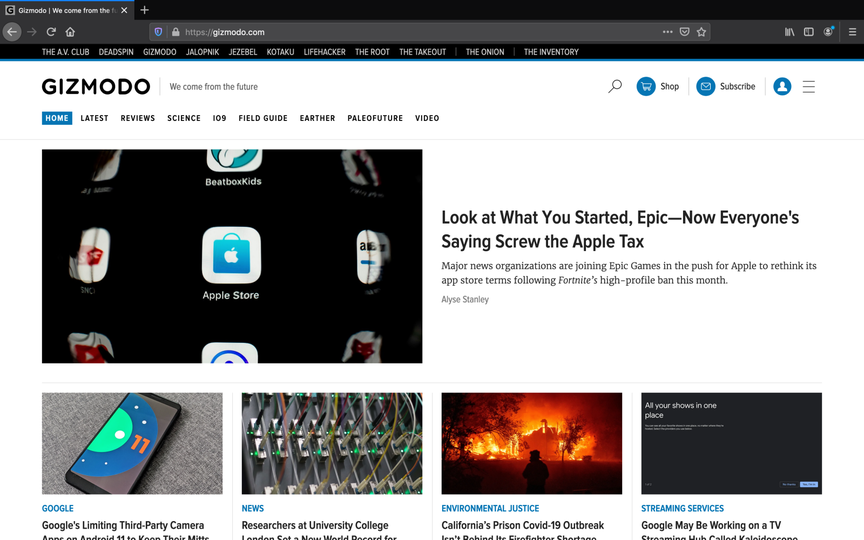Visit THE ONION network link
The height and width of the screenshot is (540, 864).
coord(485,52)
